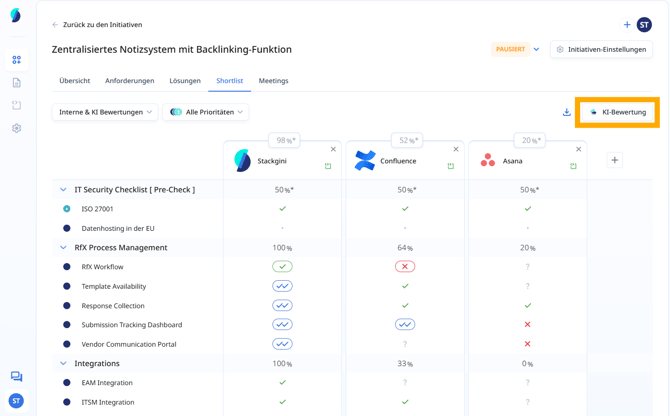Click the plus icon next to ST avatar
This screenshot has height=416, width=670.
click(x=627, y=25)
